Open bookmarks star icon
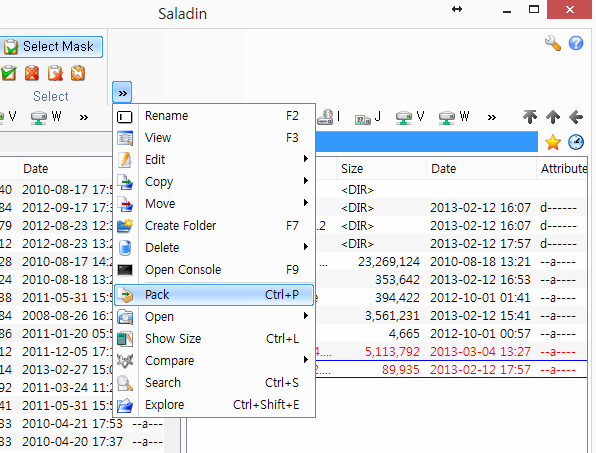596x453 pixels. tap(552, 142)
